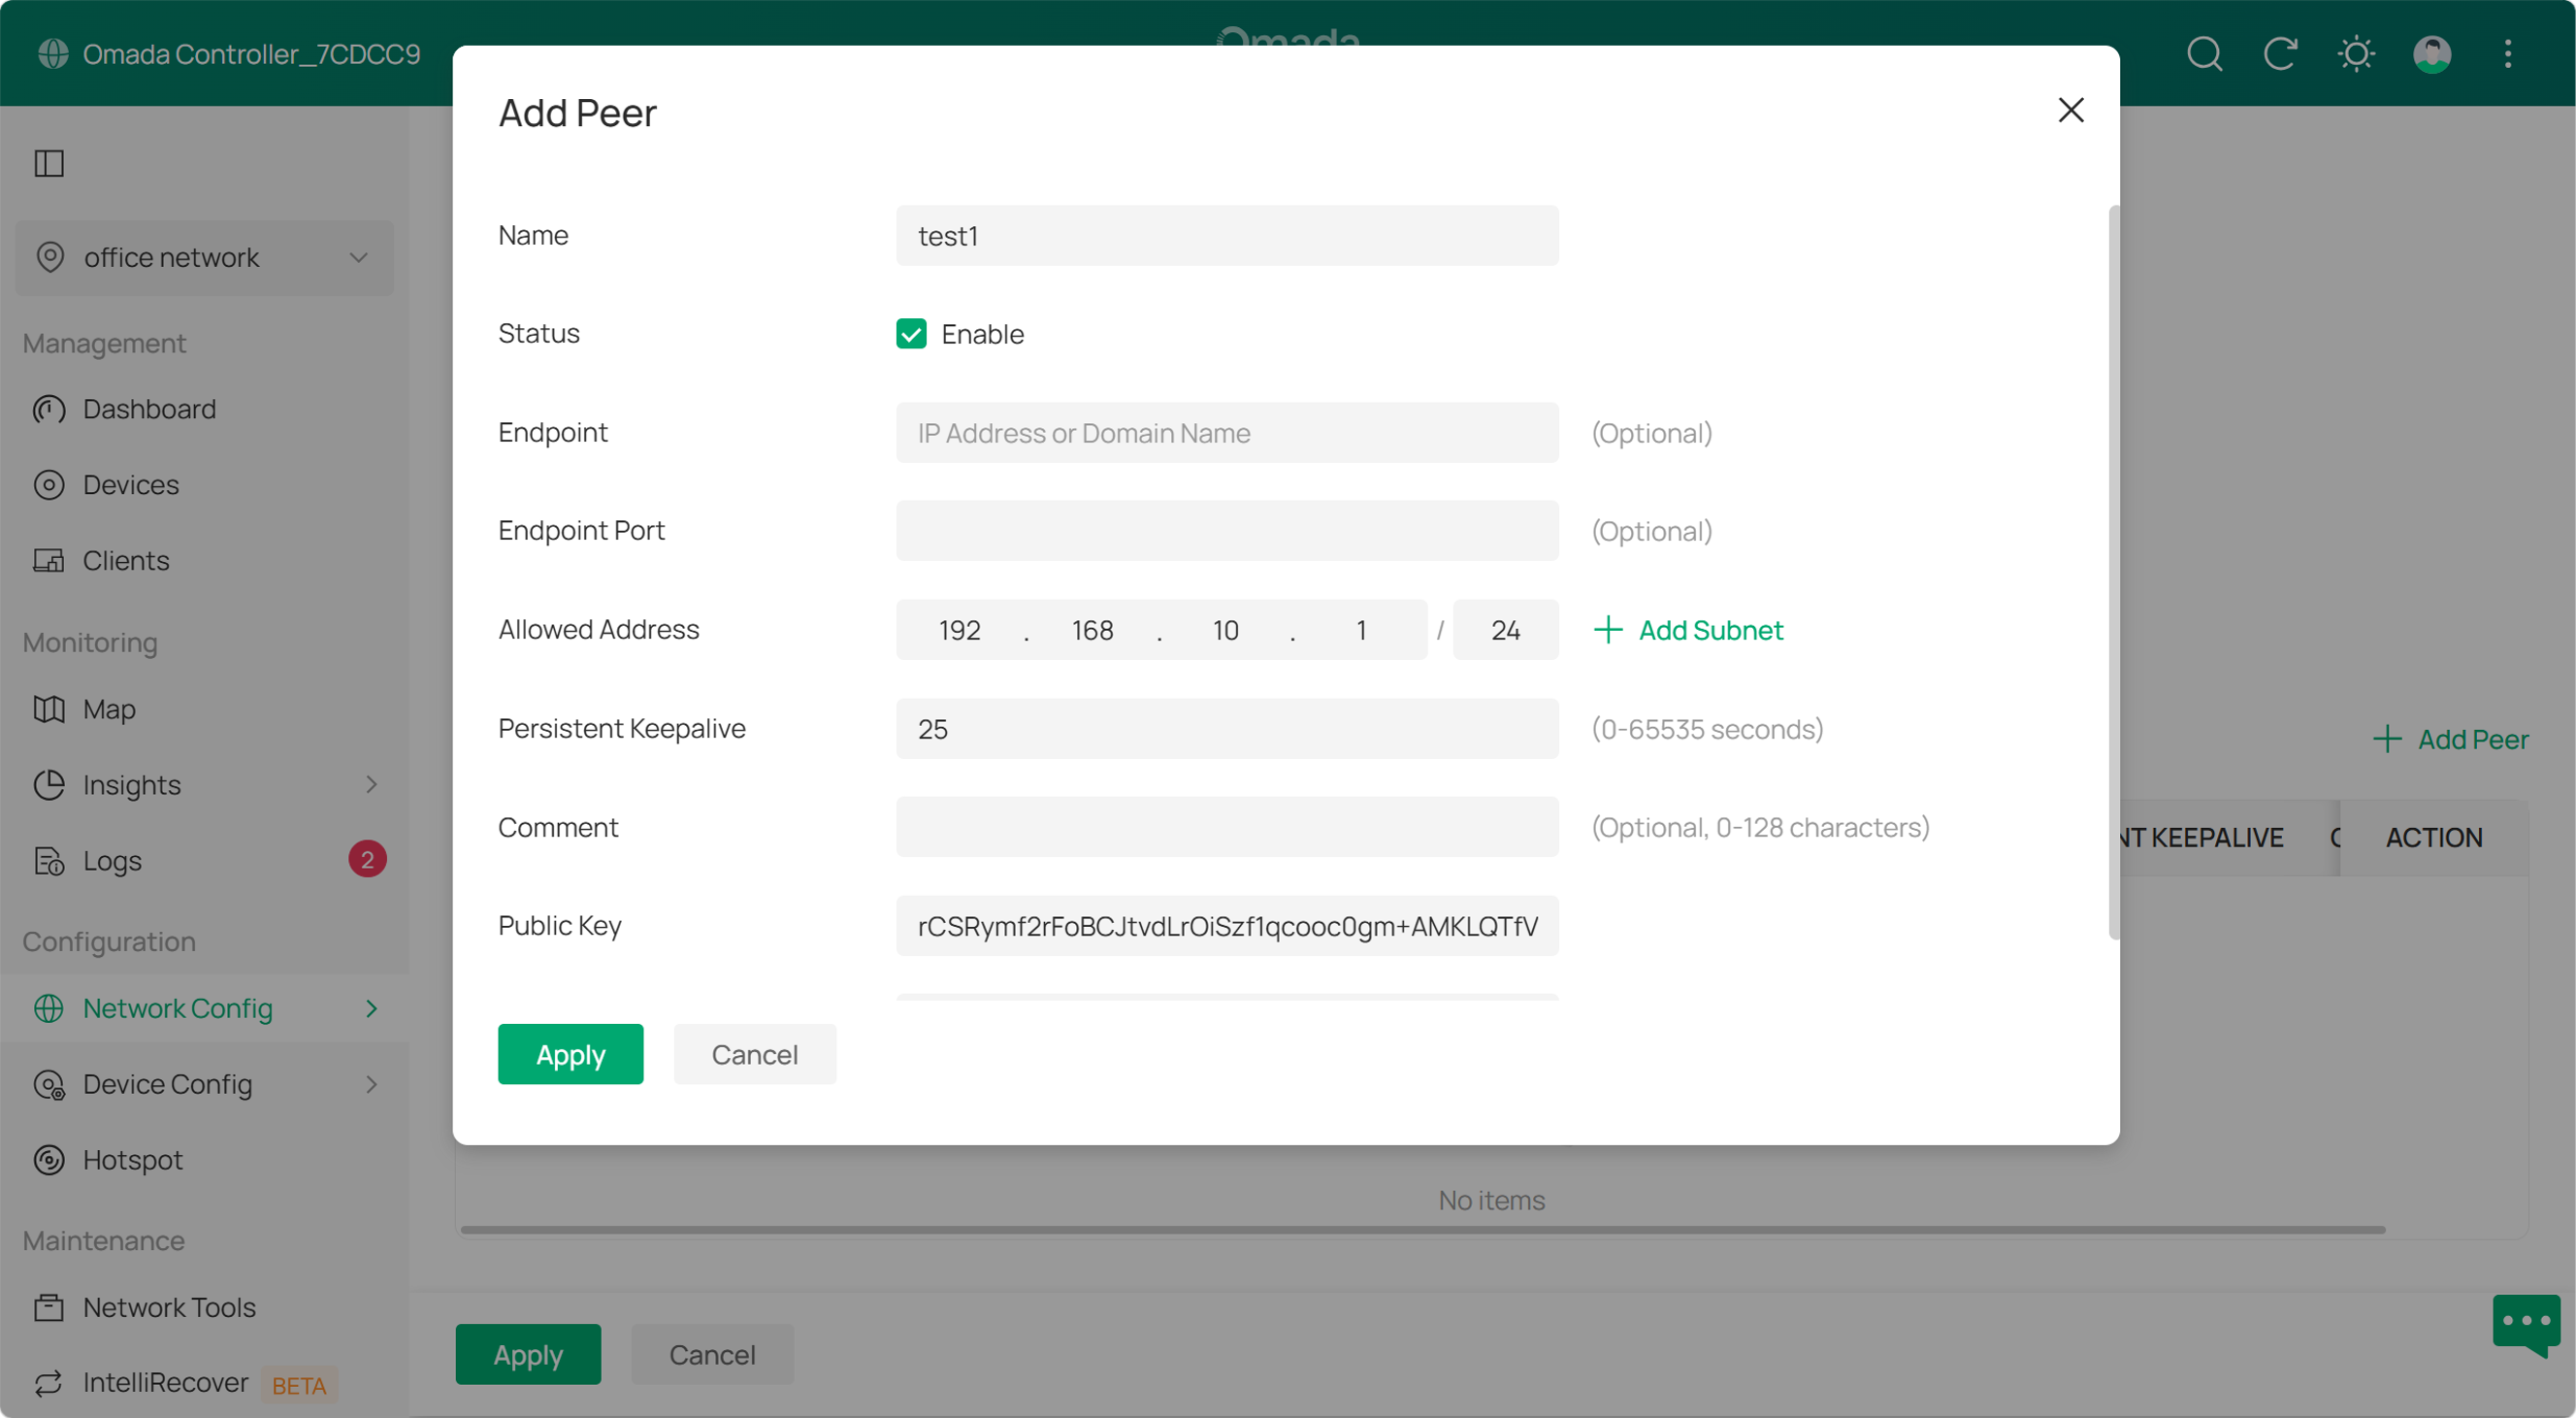Open the three-dot more menu

[2508, 53]
